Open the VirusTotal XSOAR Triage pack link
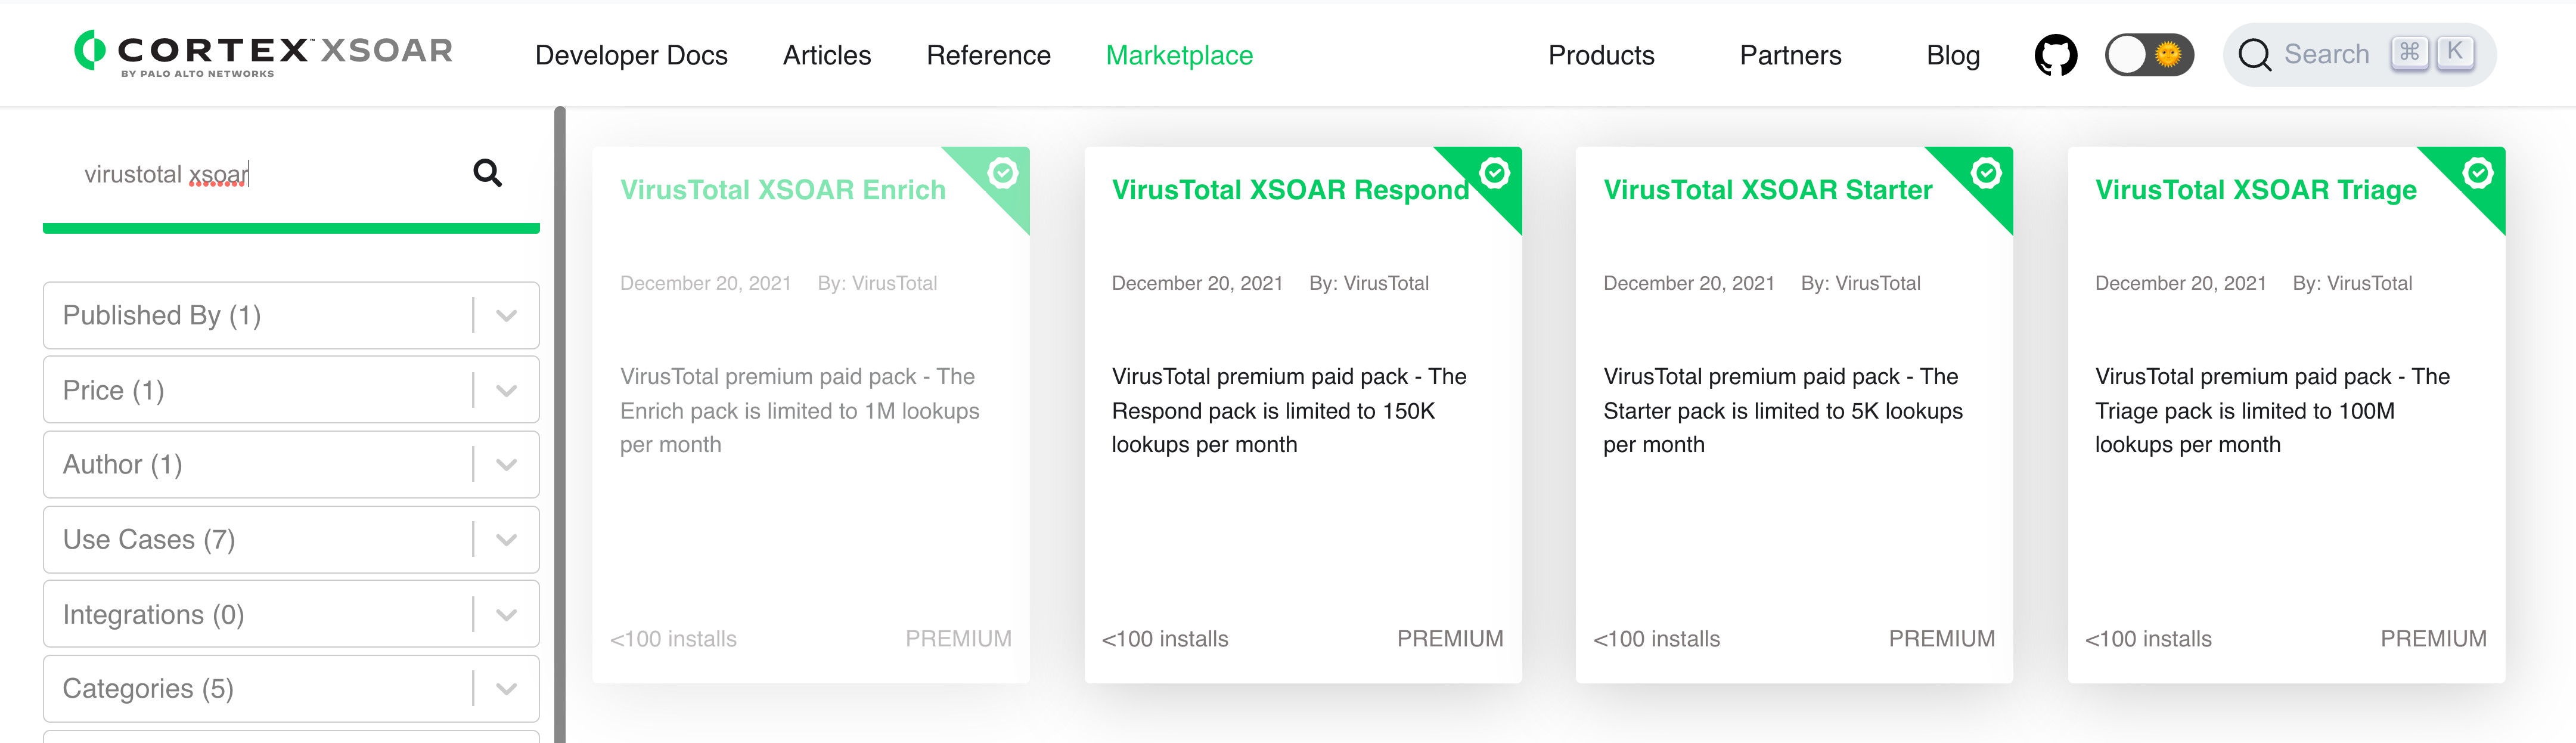Image resolution: width=2576 pixels, height=743 pixels. point(2255,190)
